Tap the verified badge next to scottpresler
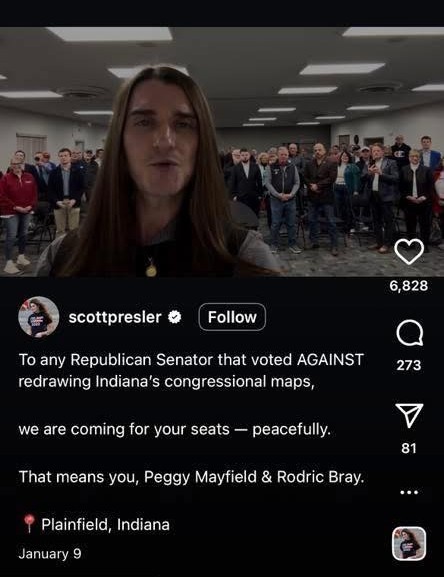444x577 pixels. point(175,317)
